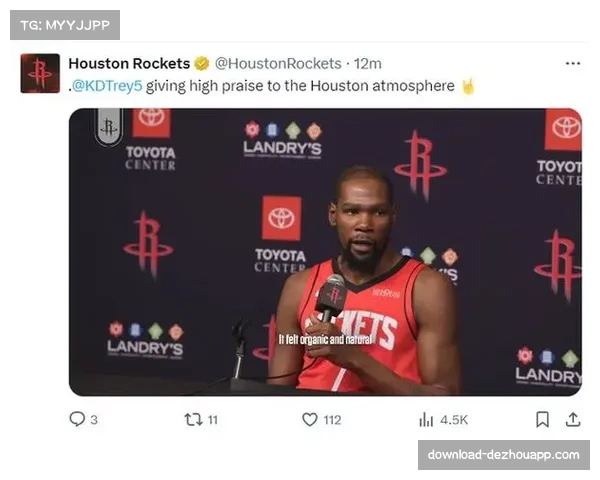Screen dimensions: 600x480
Task: Open view analytics bar chart icon
Action: click(426, 420)
